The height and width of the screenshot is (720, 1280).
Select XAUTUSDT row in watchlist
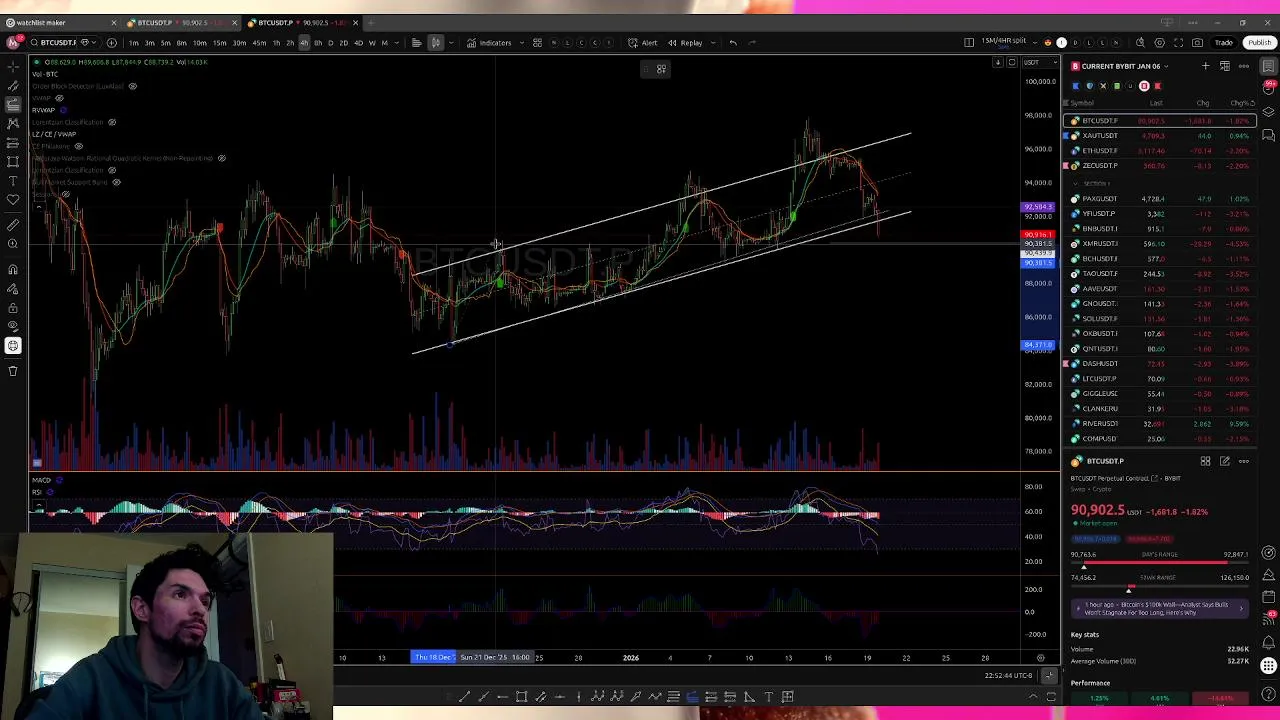(x=1160, y=136)
